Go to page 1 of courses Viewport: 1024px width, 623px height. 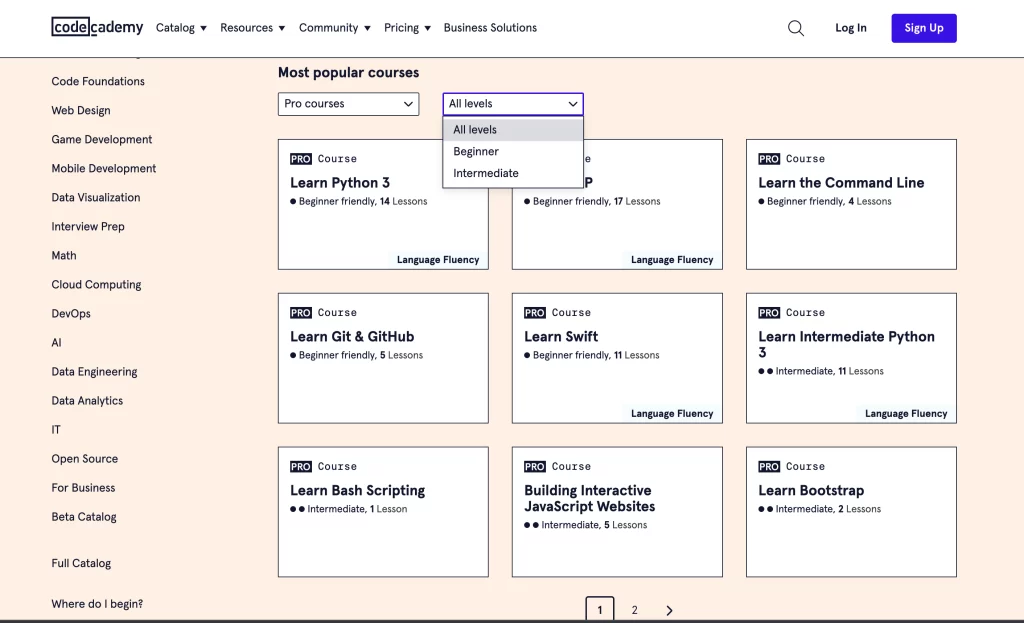click(600, 609)
